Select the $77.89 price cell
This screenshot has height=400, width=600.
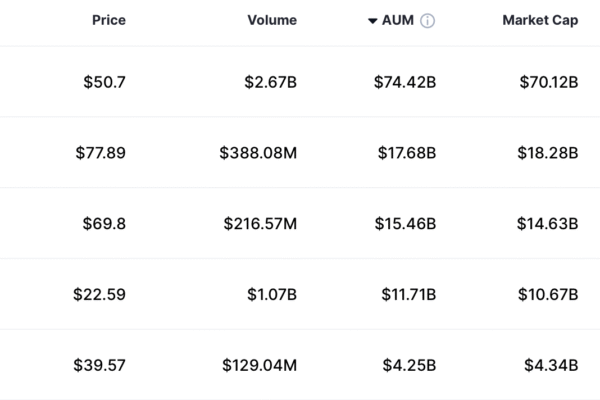[x=100, y=152]
